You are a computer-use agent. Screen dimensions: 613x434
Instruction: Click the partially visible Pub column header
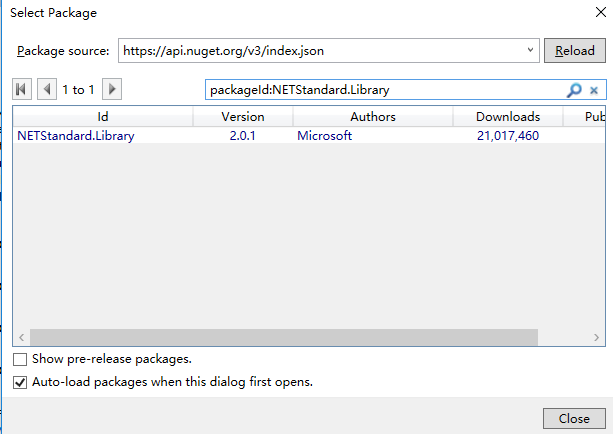584,117
